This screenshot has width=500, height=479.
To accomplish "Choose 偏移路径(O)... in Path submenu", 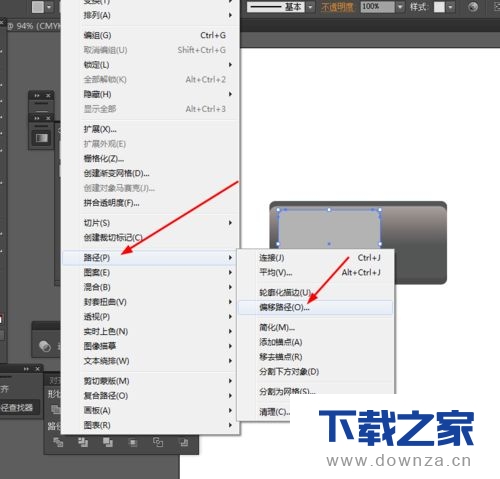I will point(316,307).
